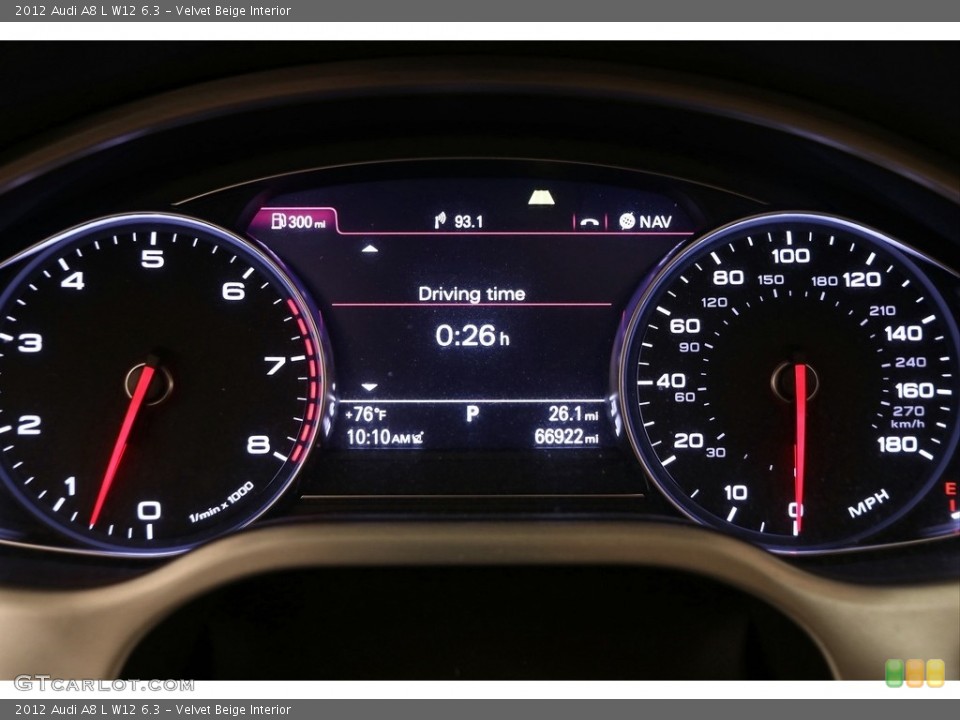Screen dimensions: 960x720
Task: Tap the 5 mark on the tachometer
Action: 152,259
